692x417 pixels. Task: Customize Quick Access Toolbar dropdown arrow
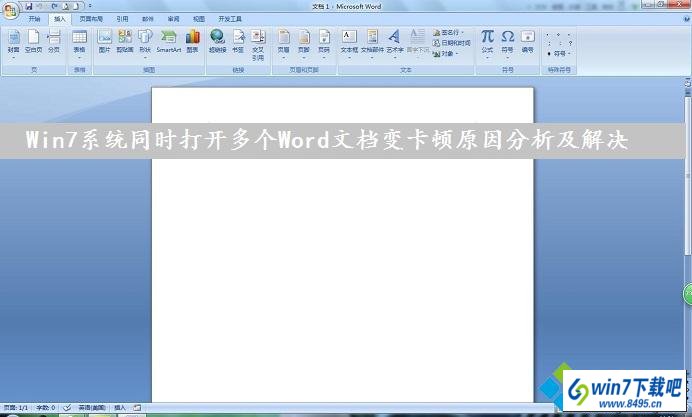90,6
